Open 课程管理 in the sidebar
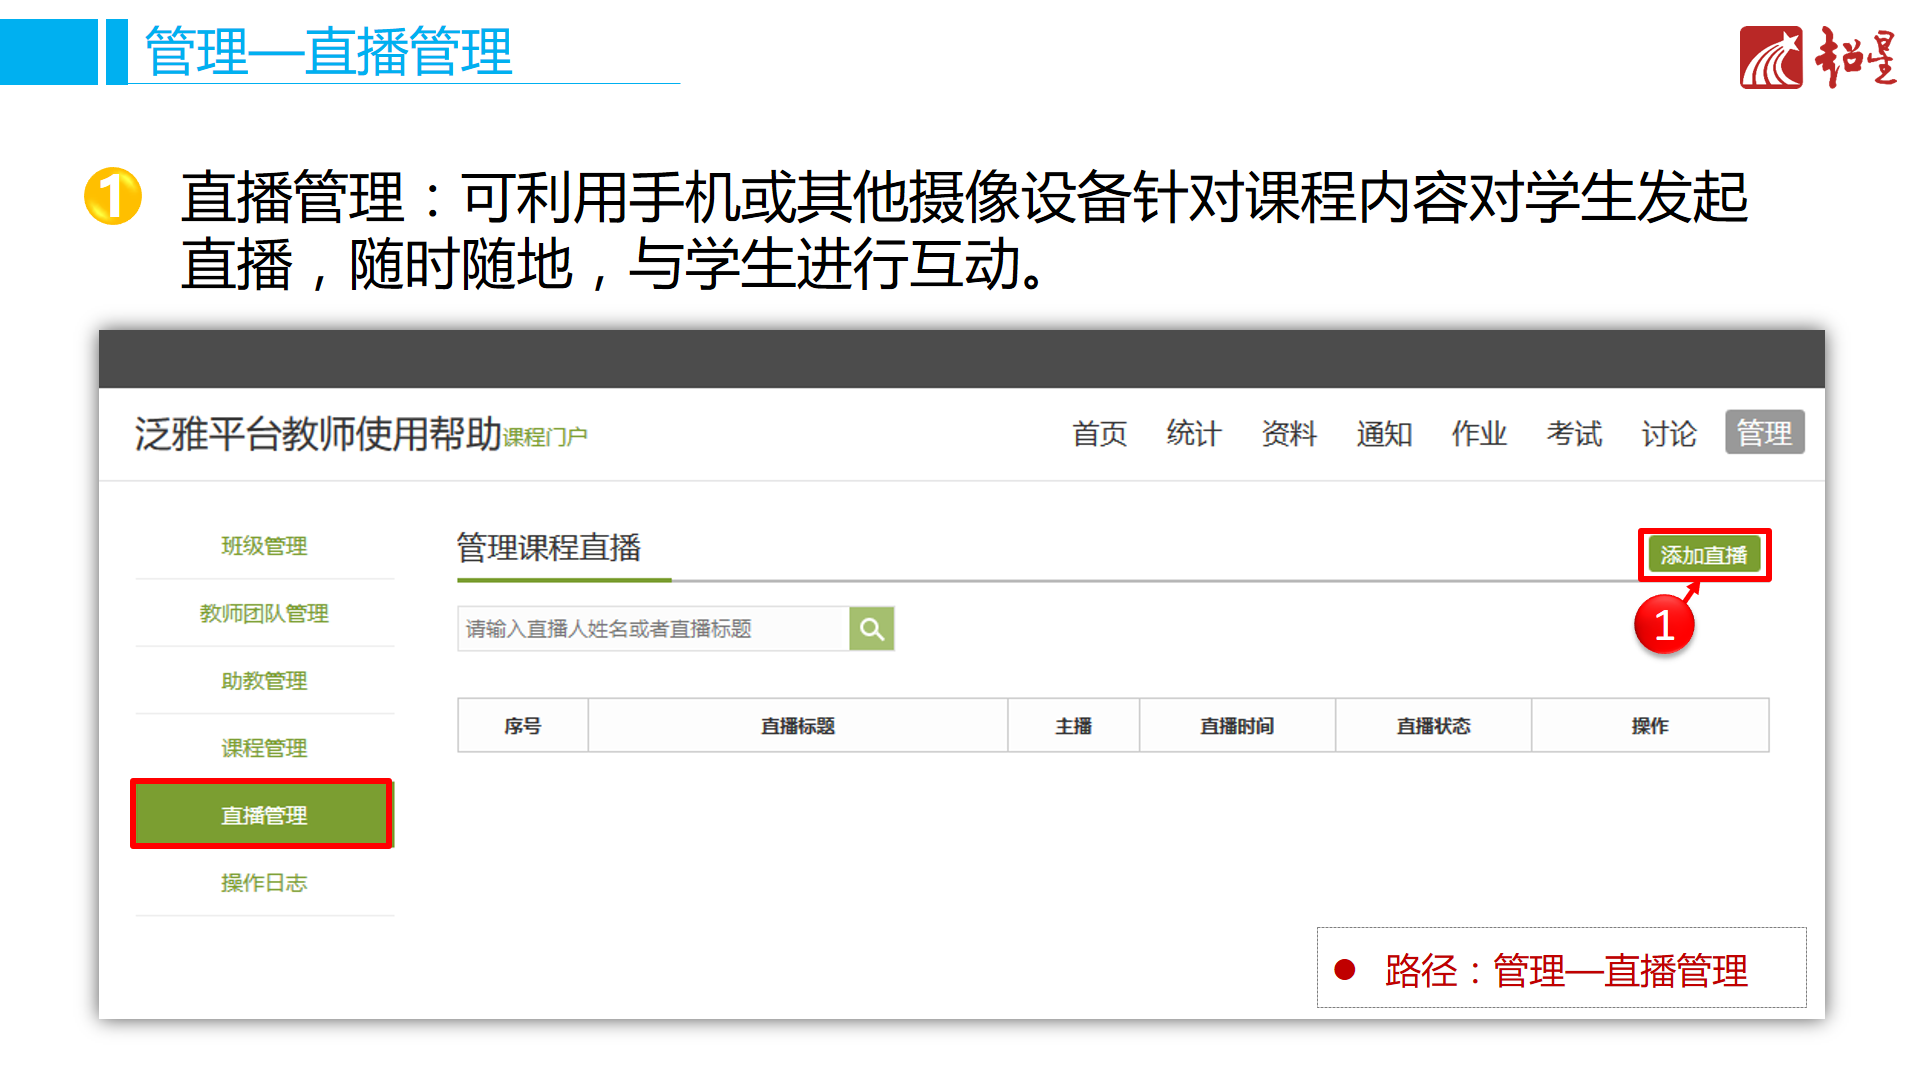The image size is (1920, 1080). point(264,748)
